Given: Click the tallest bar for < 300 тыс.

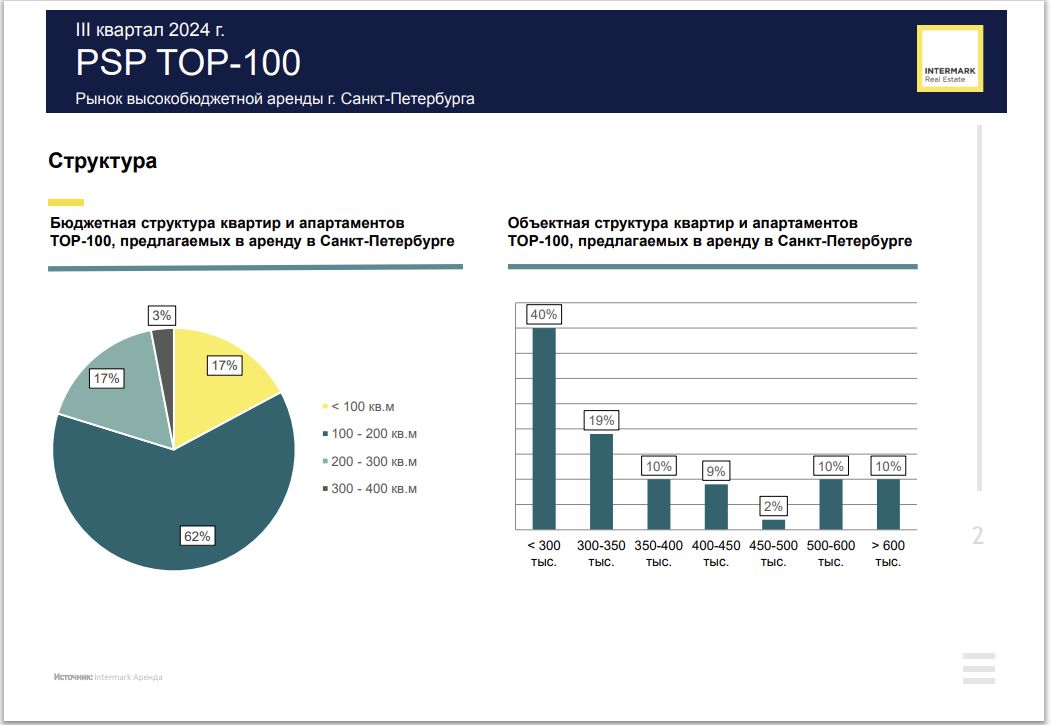Looking at the screenshot, I should click(x=544, y=429).
